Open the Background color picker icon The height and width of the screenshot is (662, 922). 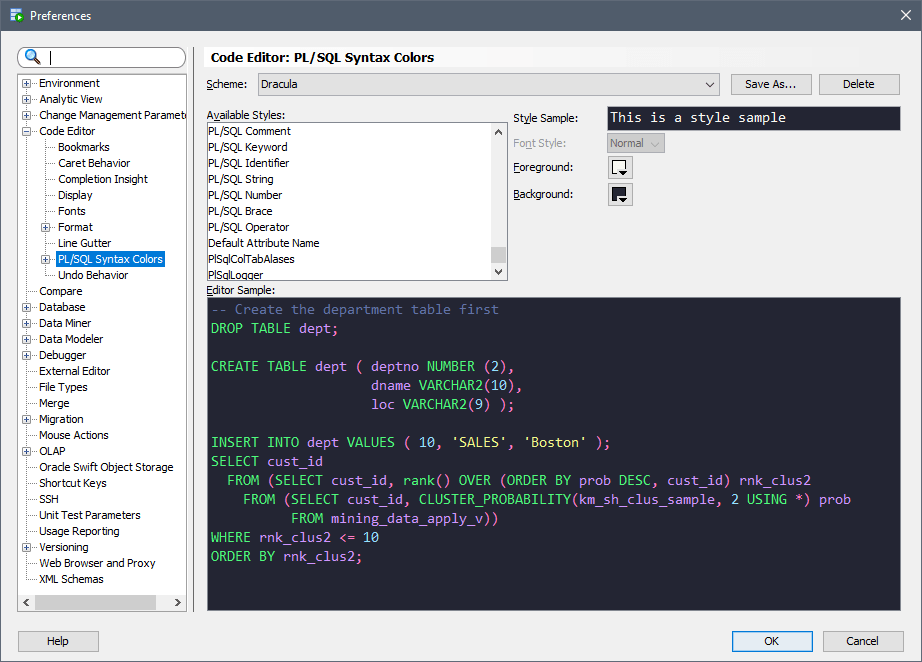(619, 194)
